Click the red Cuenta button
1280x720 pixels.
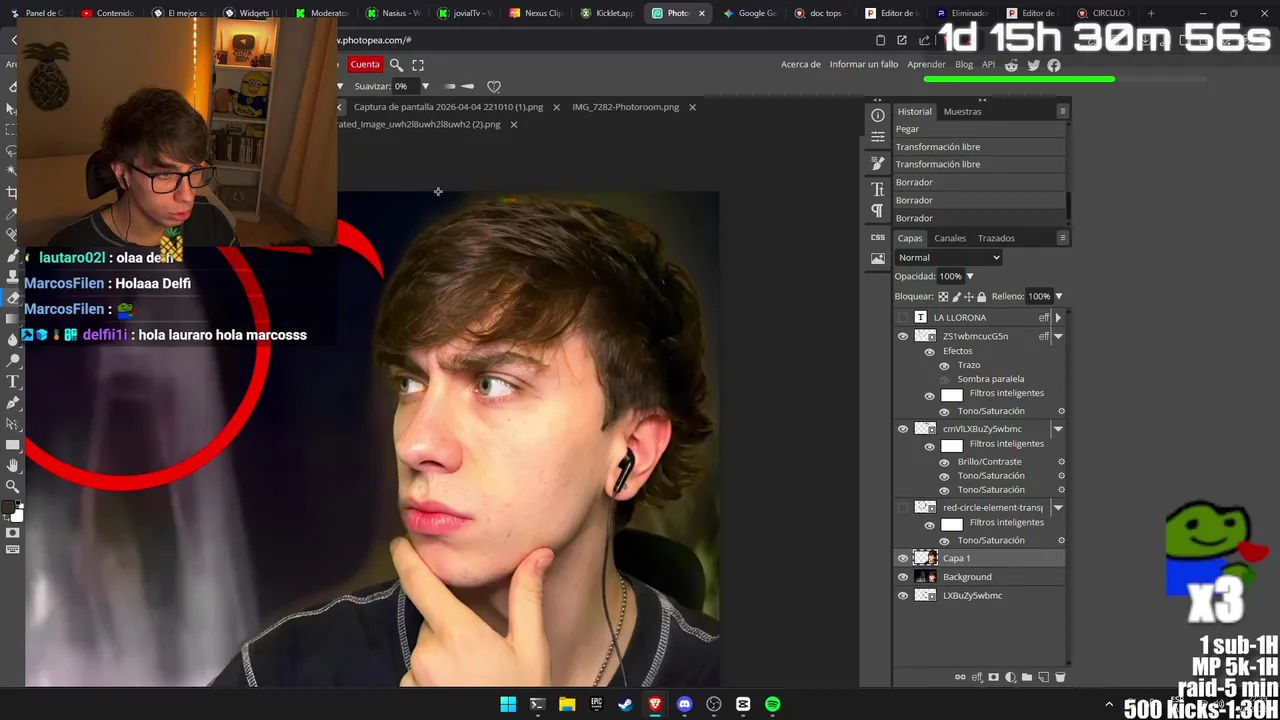click(x=365, y=65)
